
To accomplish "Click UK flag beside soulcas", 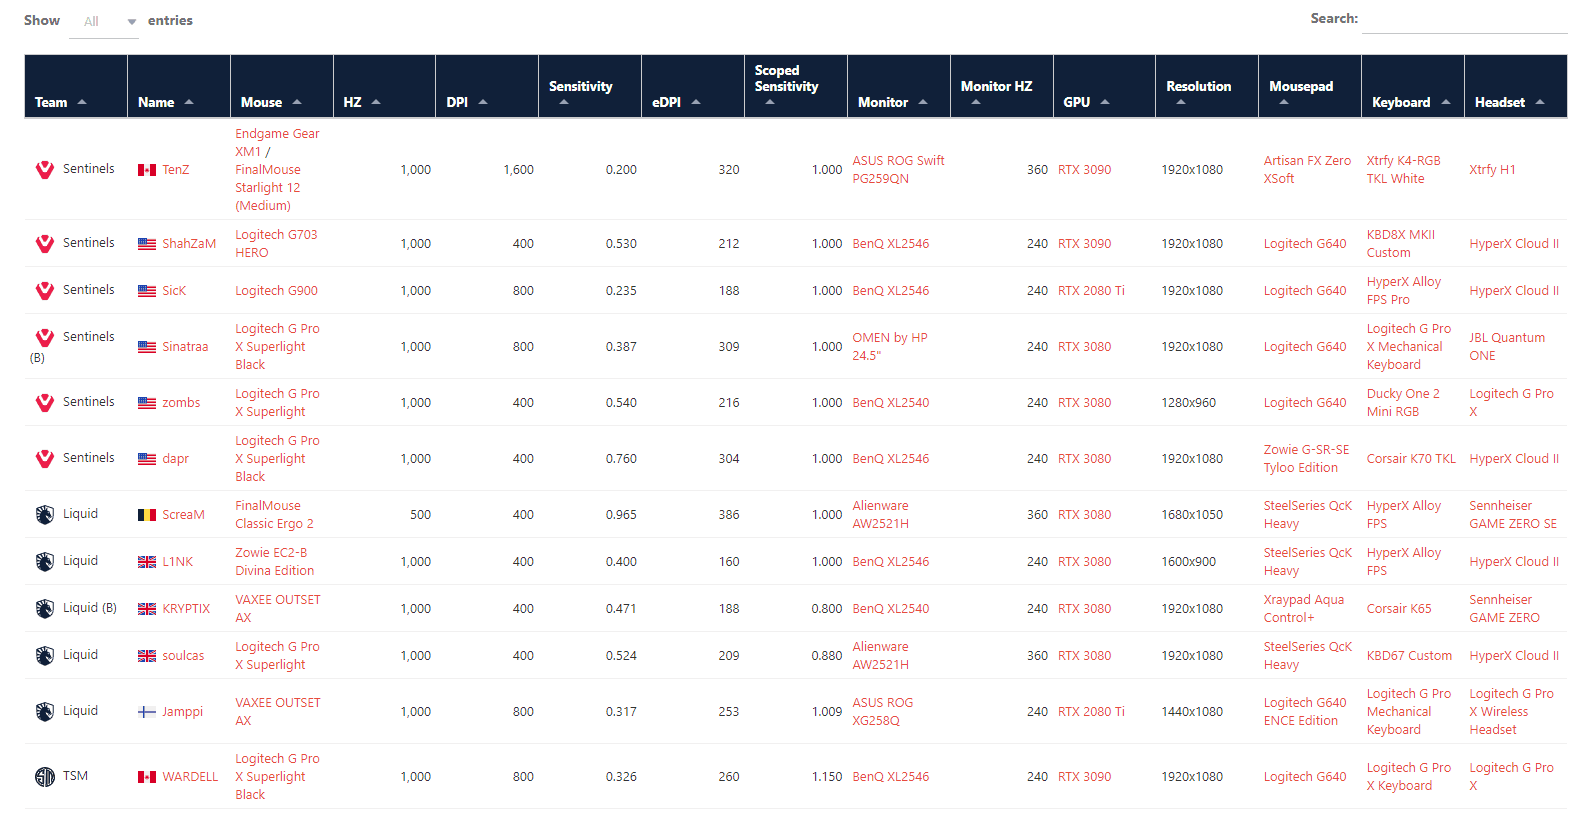I will [x=147, y=656].
